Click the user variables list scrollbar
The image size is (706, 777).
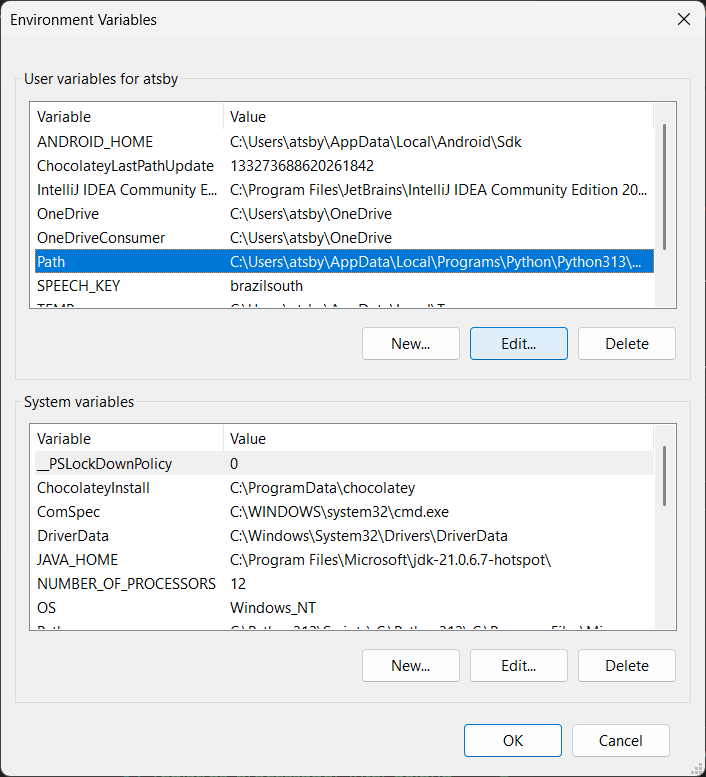pos(664,187)
